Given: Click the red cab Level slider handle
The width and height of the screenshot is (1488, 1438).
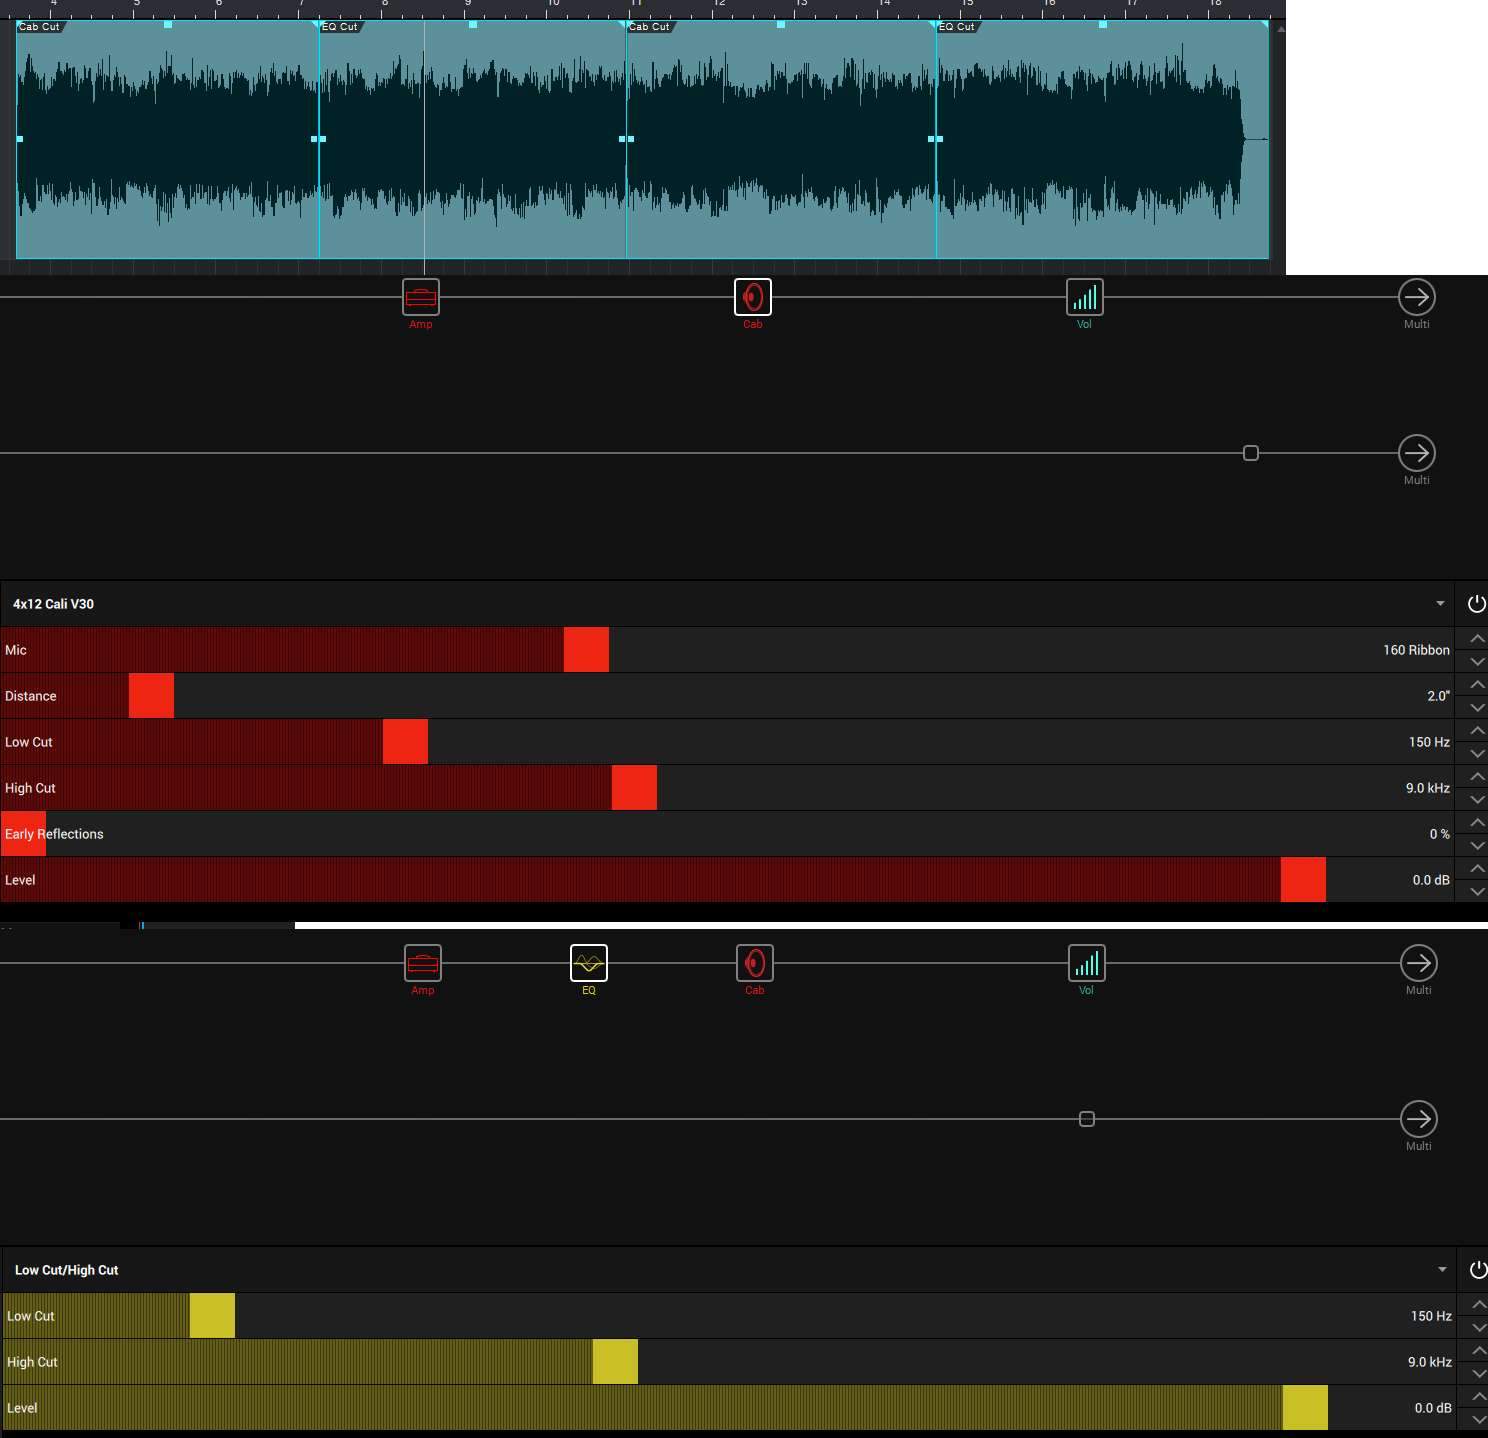Looking at the screenshot, I should point(1303,880).
